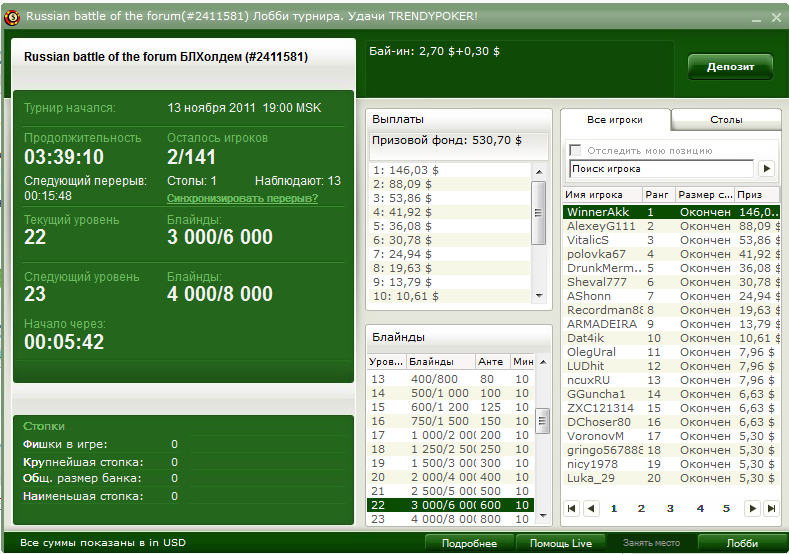Screen dimensions: 789x554
Task: Open page 3 of players list
Action: (670, 509)
